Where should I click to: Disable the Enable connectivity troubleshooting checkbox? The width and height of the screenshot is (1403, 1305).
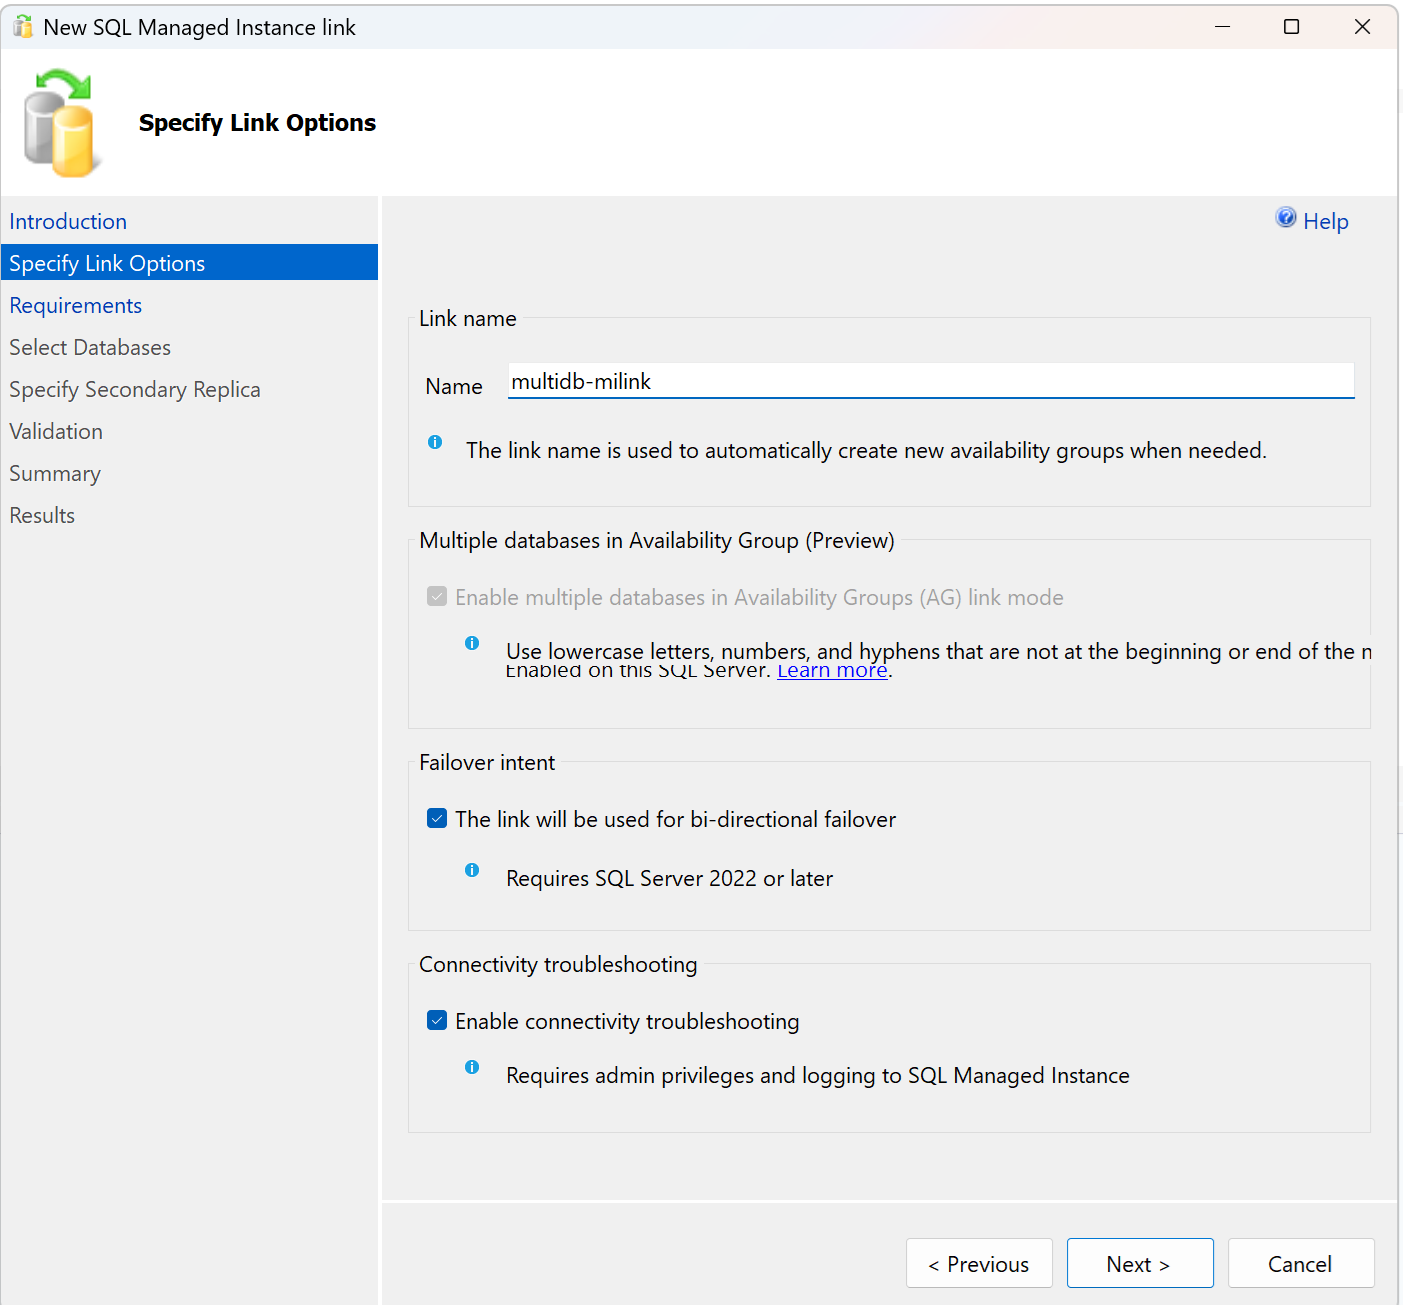(x=437, y=1021)
